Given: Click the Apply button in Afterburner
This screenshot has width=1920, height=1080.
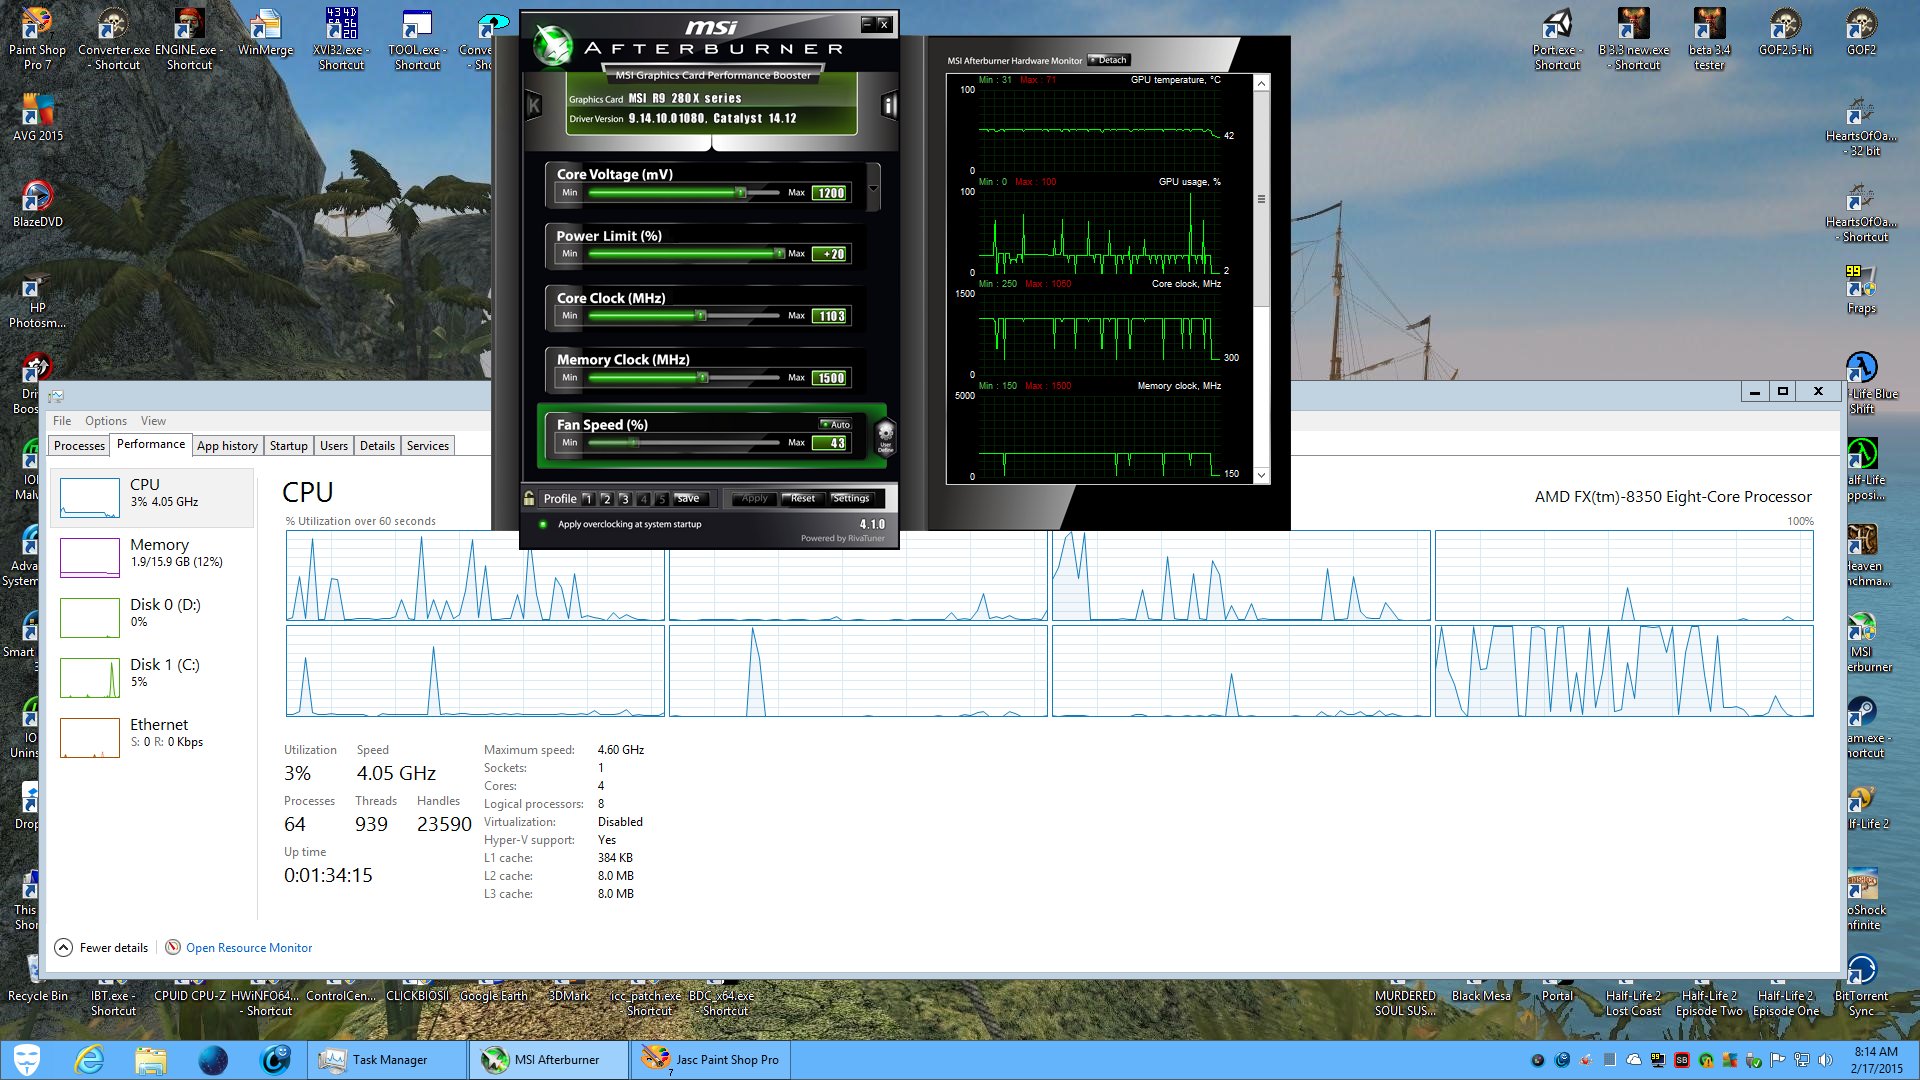Looking at the screenshot, I should click(754, 498).
